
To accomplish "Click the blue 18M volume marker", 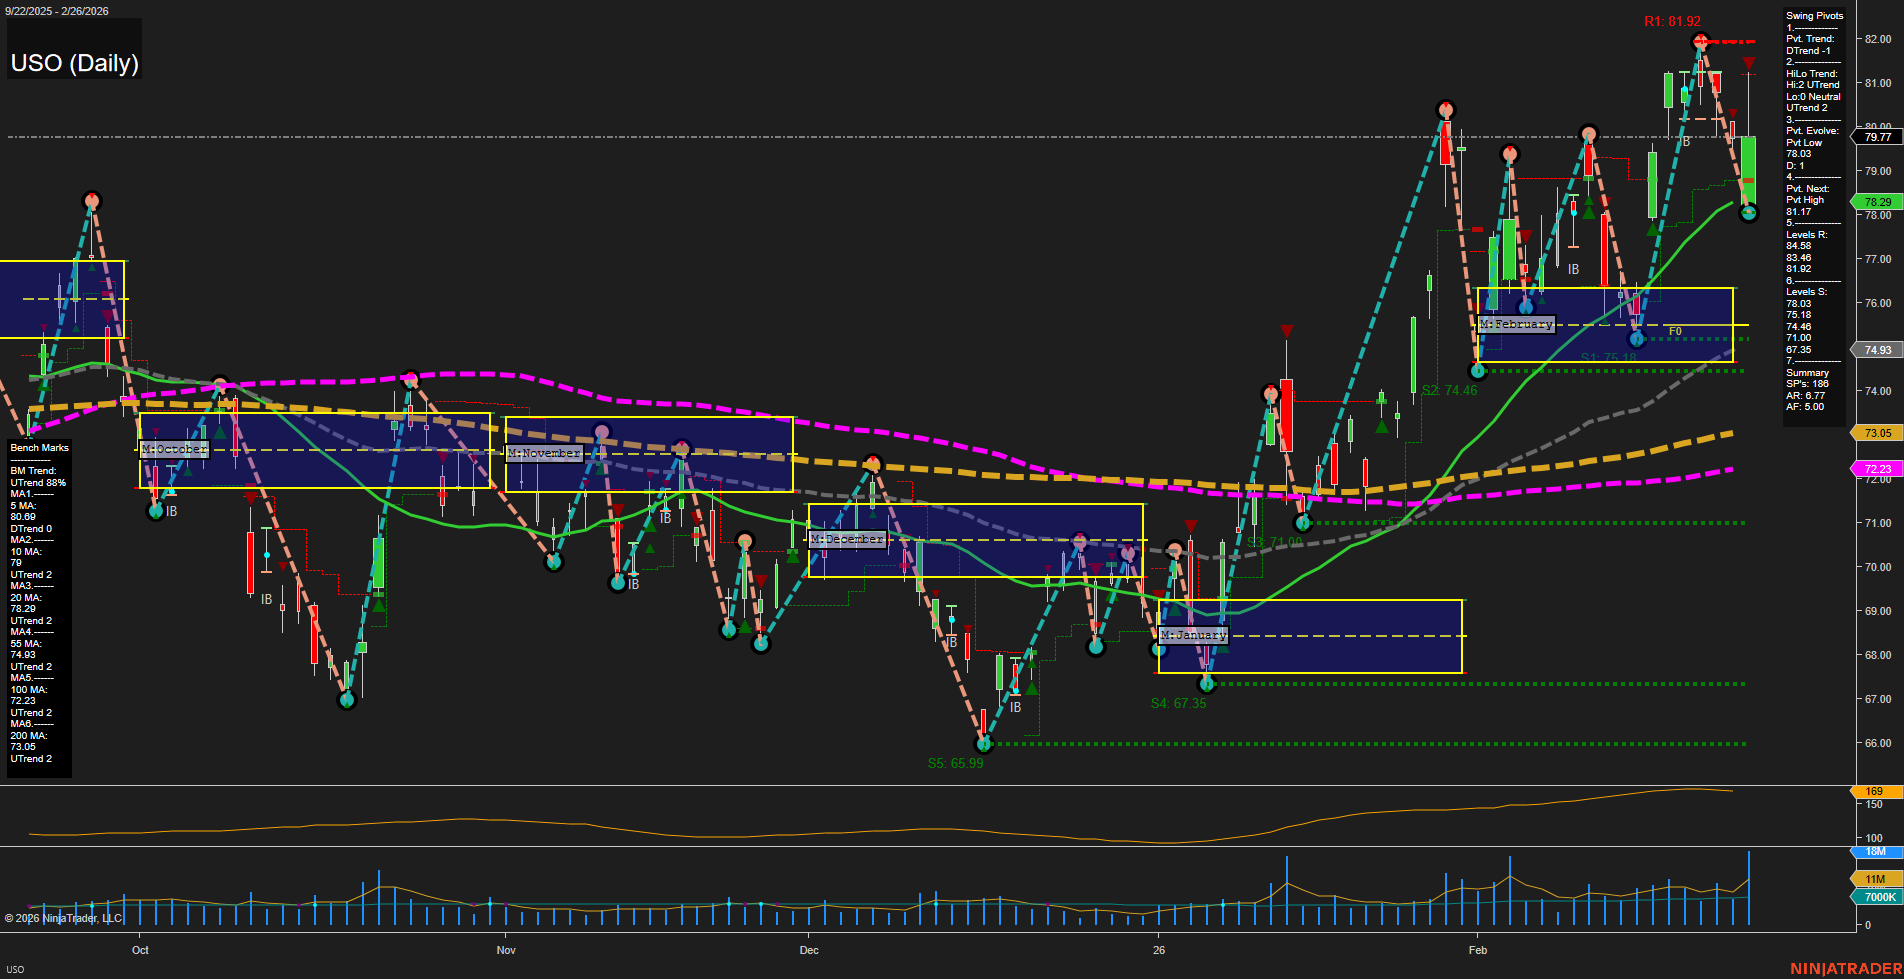I will [x=1877, y=851].
